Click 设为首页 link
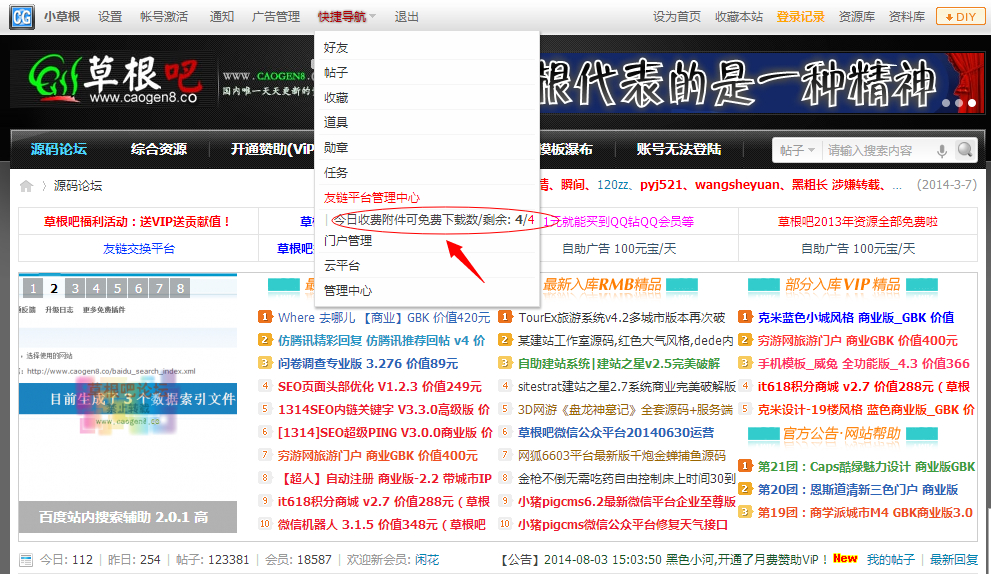The image size is (991, 574). 677,16
